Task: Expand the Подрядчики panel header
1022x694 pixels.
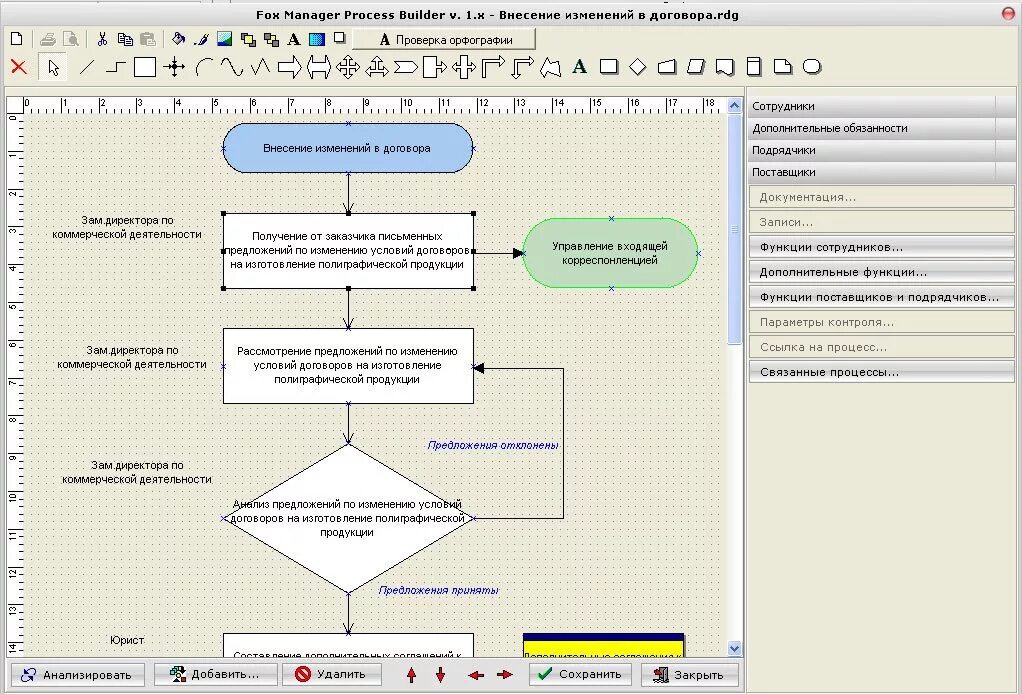Action: (882, 151)
